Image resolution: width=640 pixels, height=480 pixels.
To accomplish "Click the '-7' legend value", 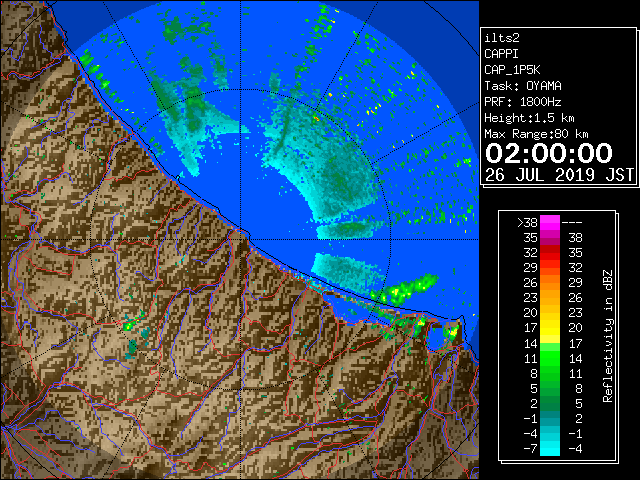I will click(x=530, y=449).
